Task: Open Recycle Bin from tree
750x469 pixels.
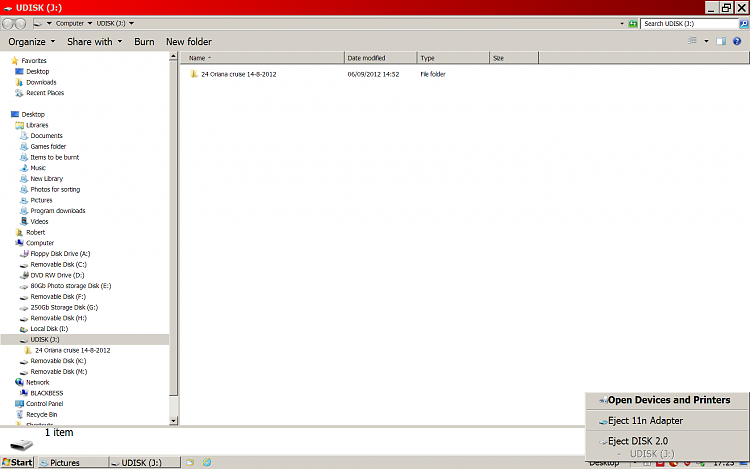Action: (42, 414)
